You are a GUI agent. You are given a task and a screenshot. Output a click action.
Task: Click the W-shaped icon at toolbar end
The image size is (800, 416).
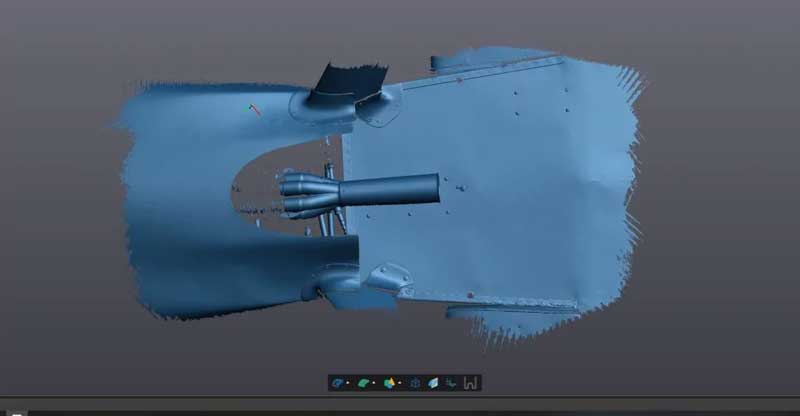(x=471, y=382)
